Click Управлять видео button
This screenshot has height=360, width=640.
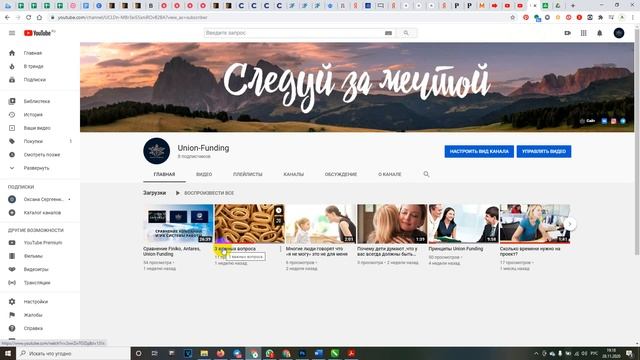click(544, 151)
